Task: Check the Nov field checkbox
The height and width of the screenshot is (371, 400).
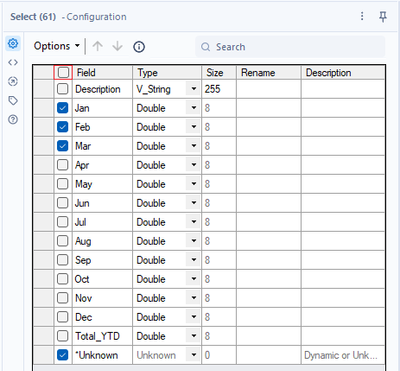Action: click(x=63, y=298)
